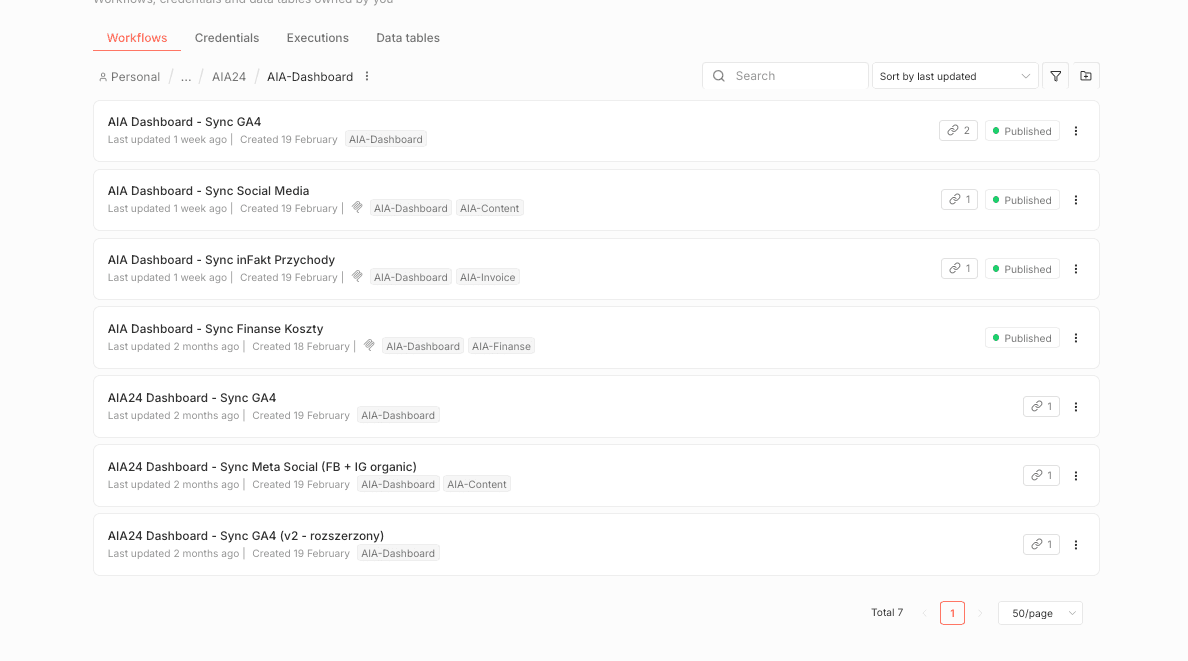
Task: Click the next page arrow
Action: (980, 613)
